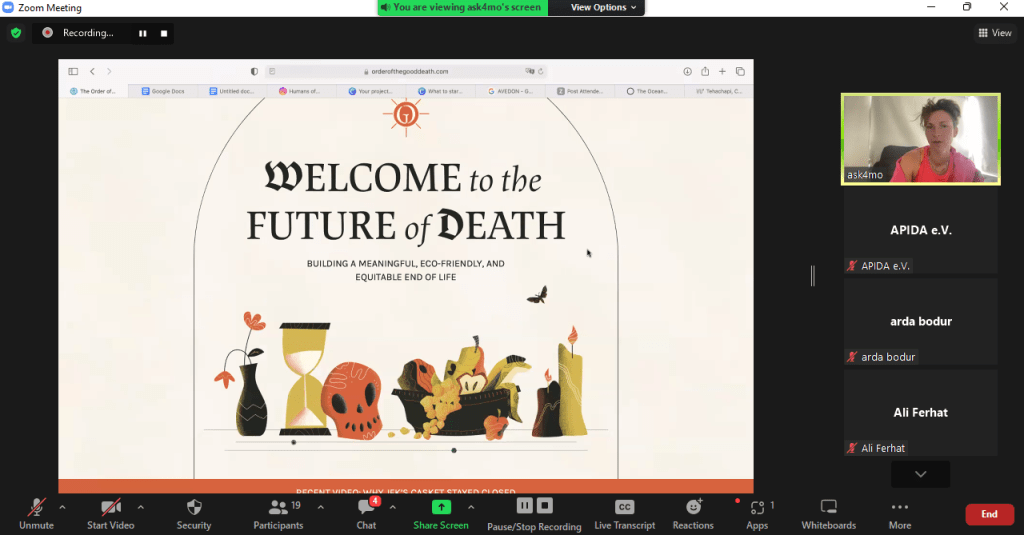The image size is (1024, 535).
Task: Open the View layout menu
Action: (x=994, y=33)
